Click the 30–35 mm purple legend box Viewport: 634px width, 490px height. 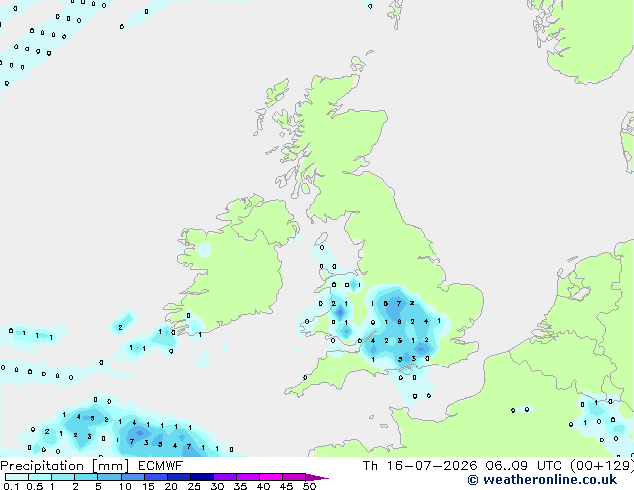[x=225, y=477]
